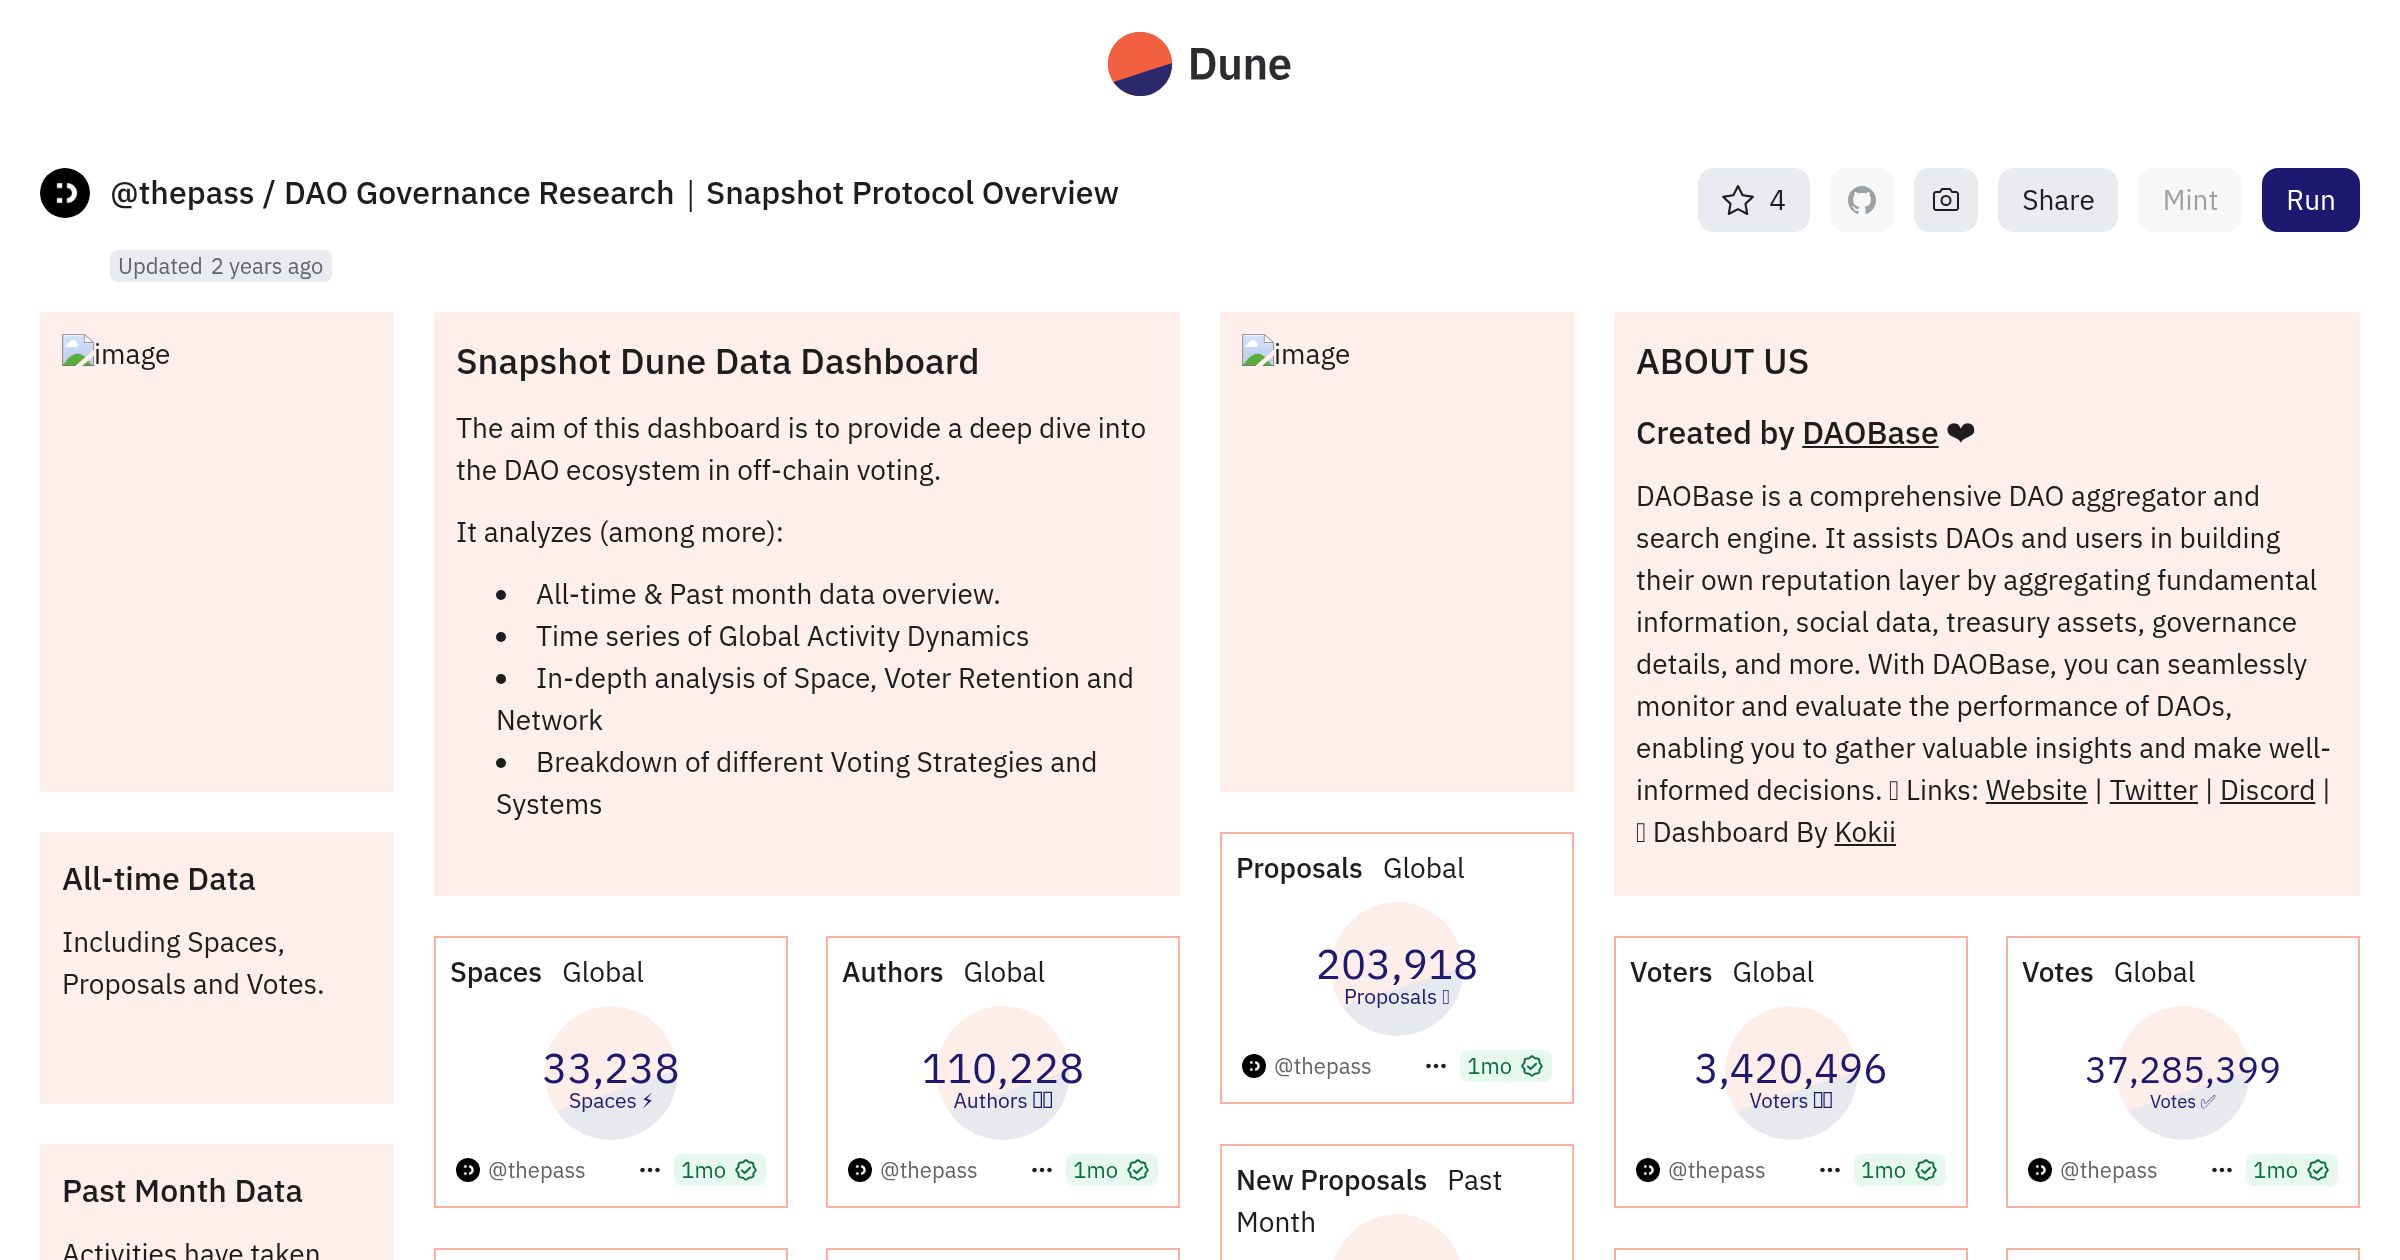Click the Mint button
This screenshot has height=1260, width=2400.
[x=2189, y=200]
